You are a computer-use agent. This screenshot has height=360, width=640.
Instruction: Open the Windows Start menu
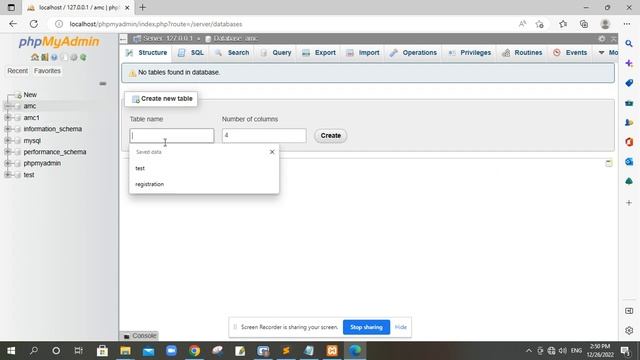11,351
